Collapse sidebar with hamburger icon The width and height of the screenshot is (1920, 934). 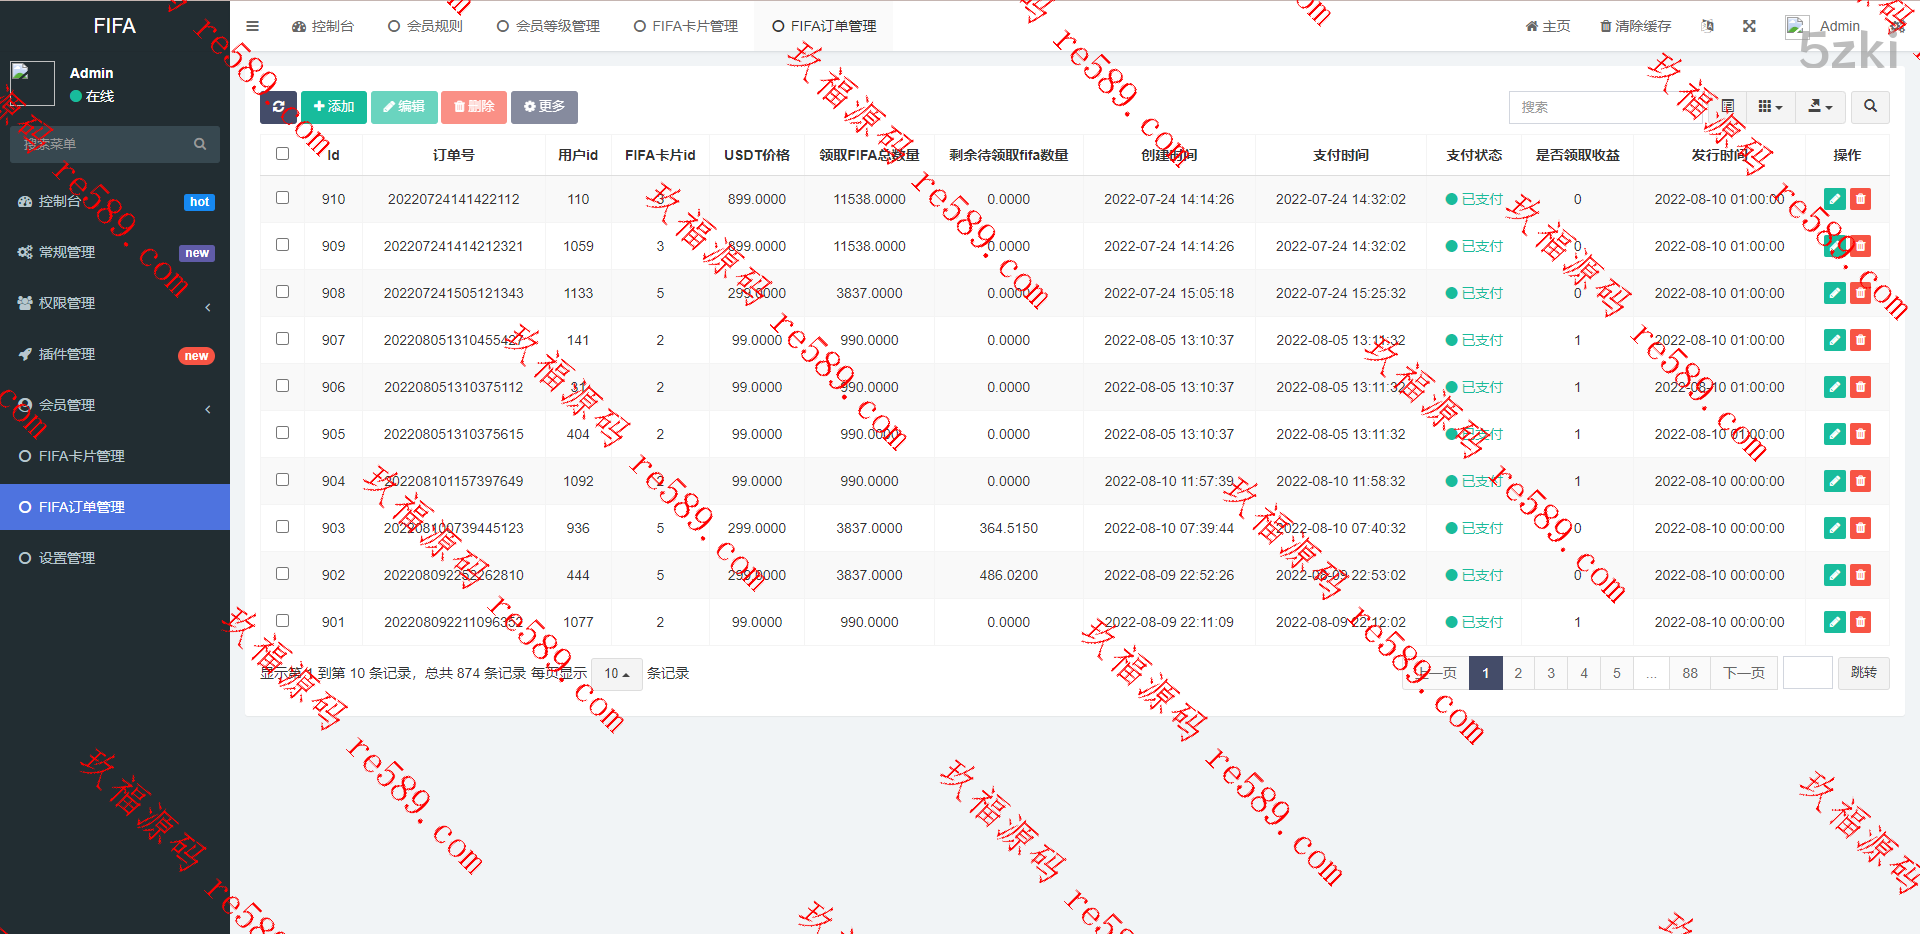tap(253, 26)
